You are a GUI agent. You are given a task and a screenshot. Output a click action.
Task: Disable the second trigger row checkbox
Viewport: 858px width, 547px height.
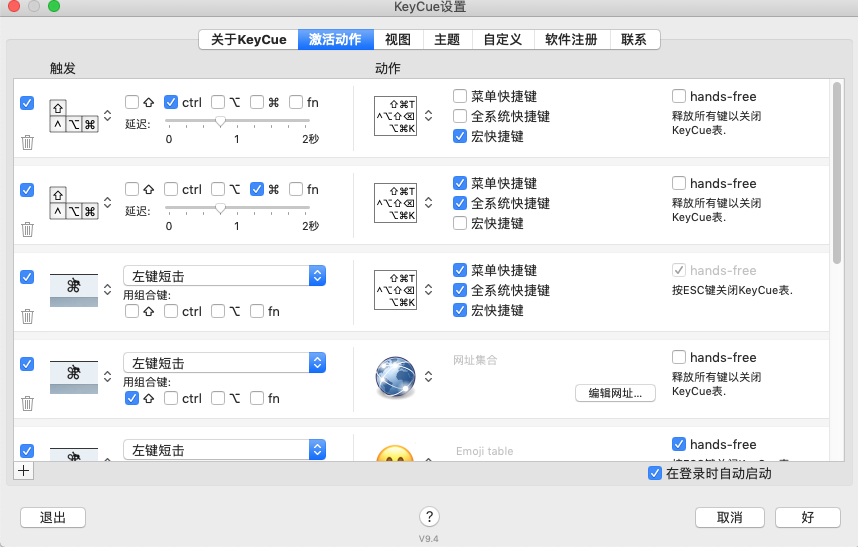[27, 190]
